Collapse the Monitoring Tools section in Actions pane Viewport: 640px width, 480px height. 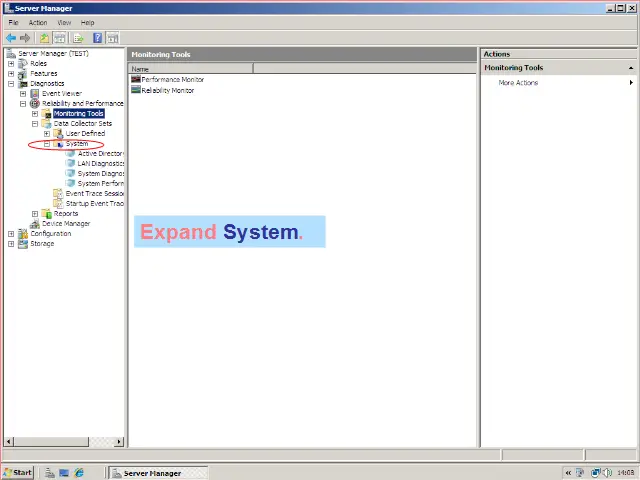tap(631, 68)
